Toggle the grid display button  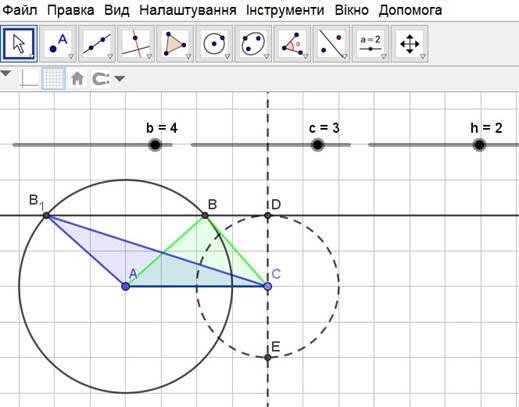(53, 78)
